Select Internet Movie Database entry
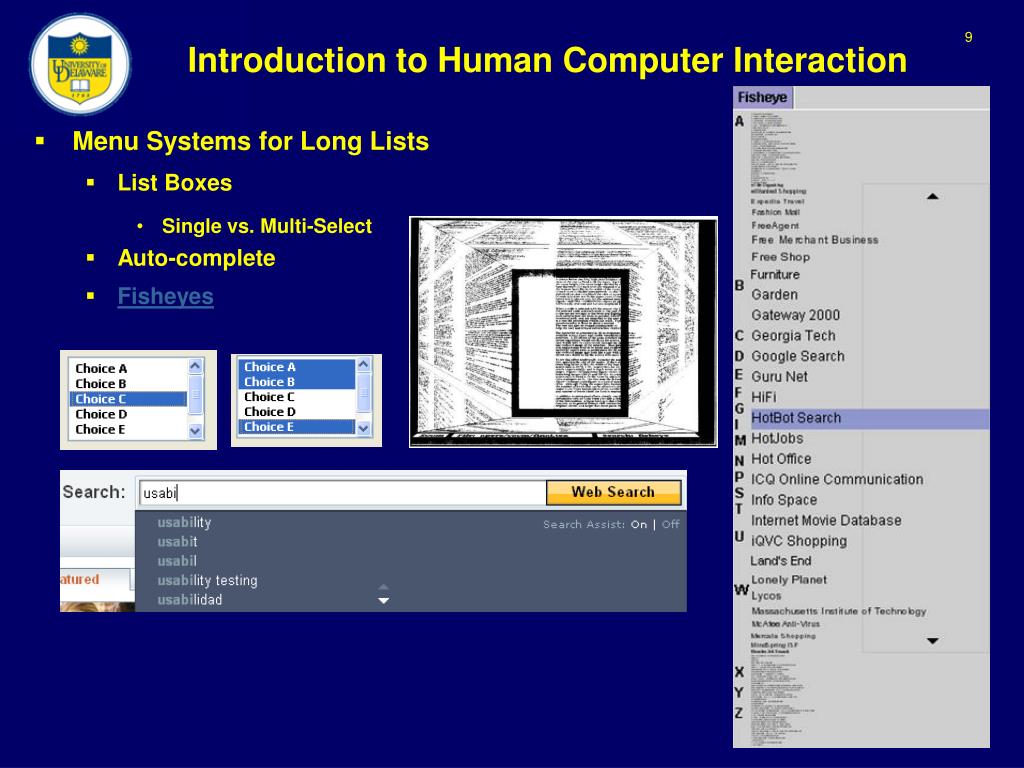 tap(826, 520)
